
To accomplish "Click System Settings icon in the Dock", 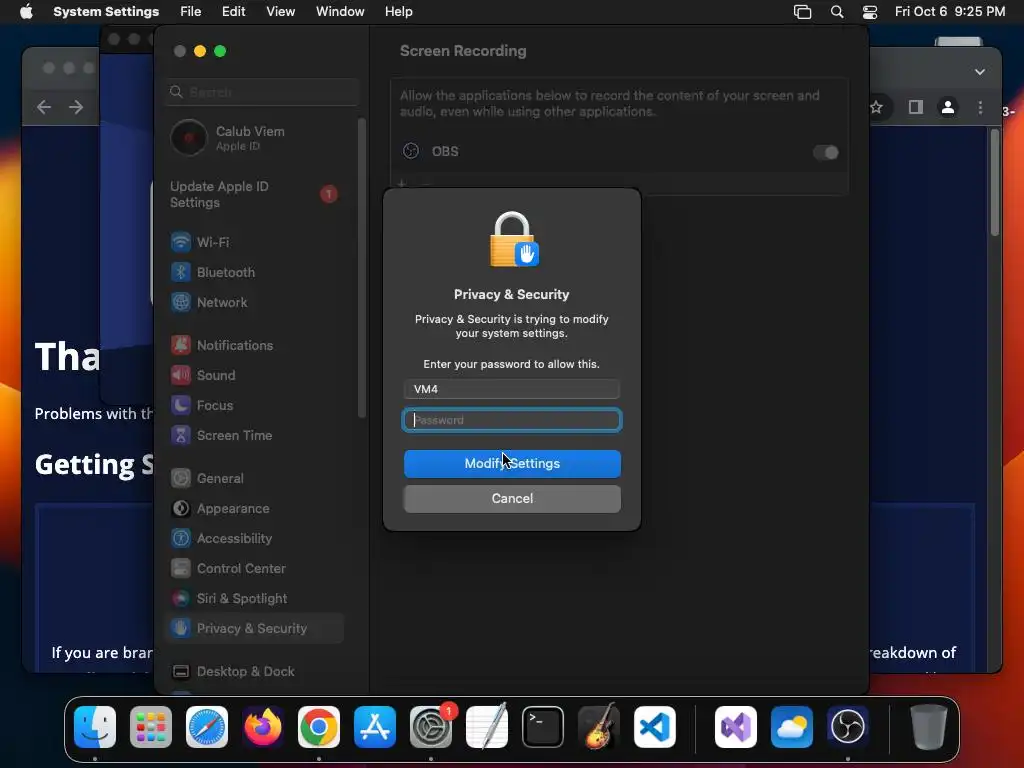I will (x=431, y=727).
